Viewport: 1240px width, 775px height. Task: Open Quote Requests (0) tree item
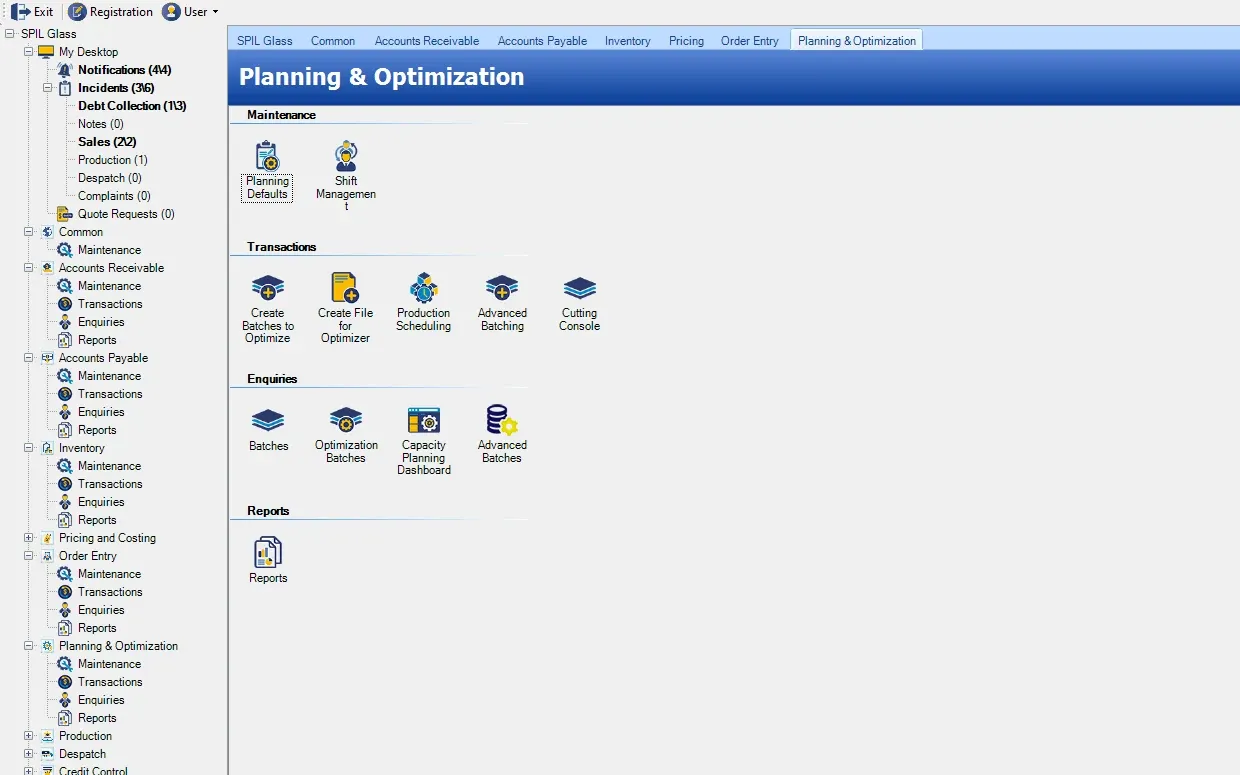pyautogui.click(x=126, y=214)
